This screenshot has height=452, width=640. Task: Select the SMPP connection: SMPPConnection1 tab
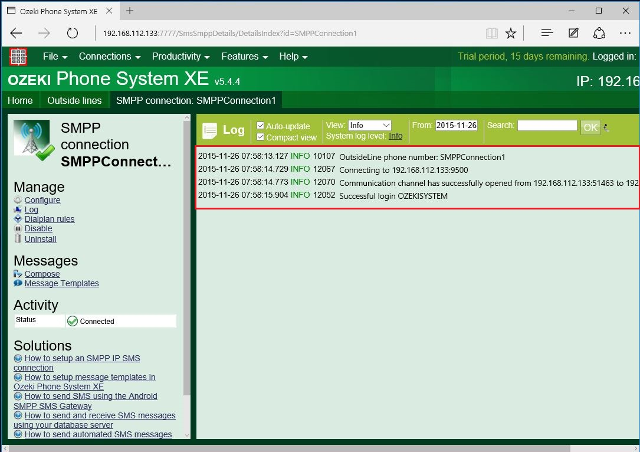(x=196, y=100)
